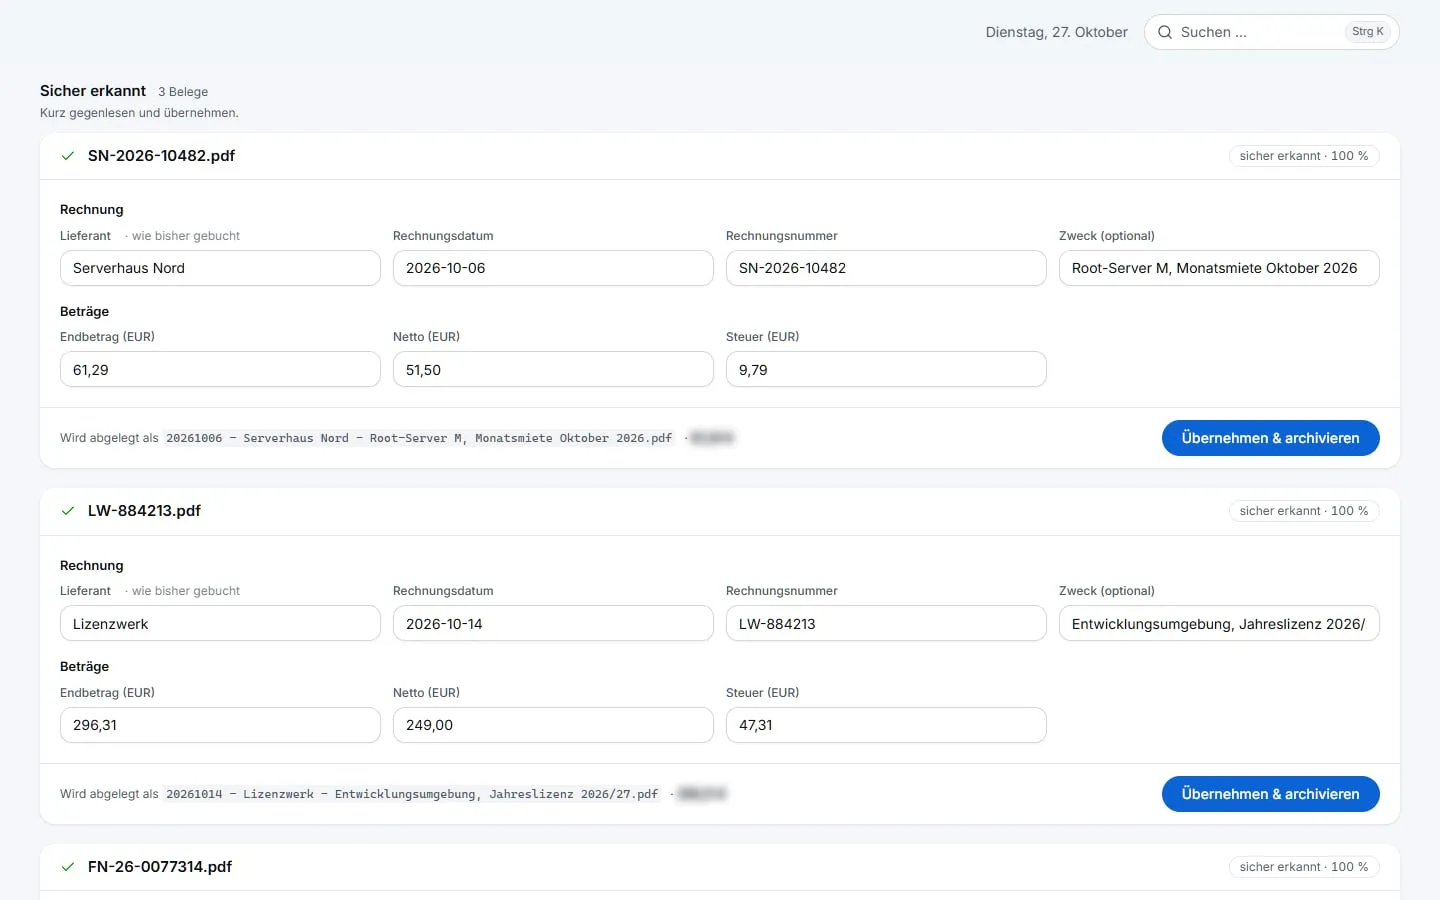Edit Netto field showing 51,50
The image size is (1440, 900).
click(x=553, y=369)
